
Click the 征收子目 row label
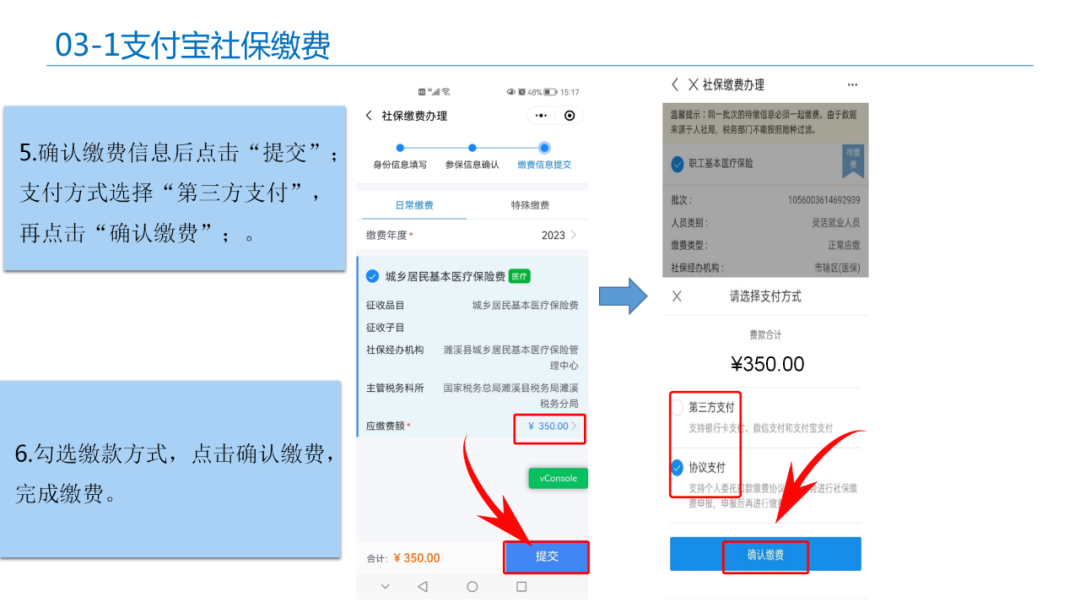[x=385, y=327]
